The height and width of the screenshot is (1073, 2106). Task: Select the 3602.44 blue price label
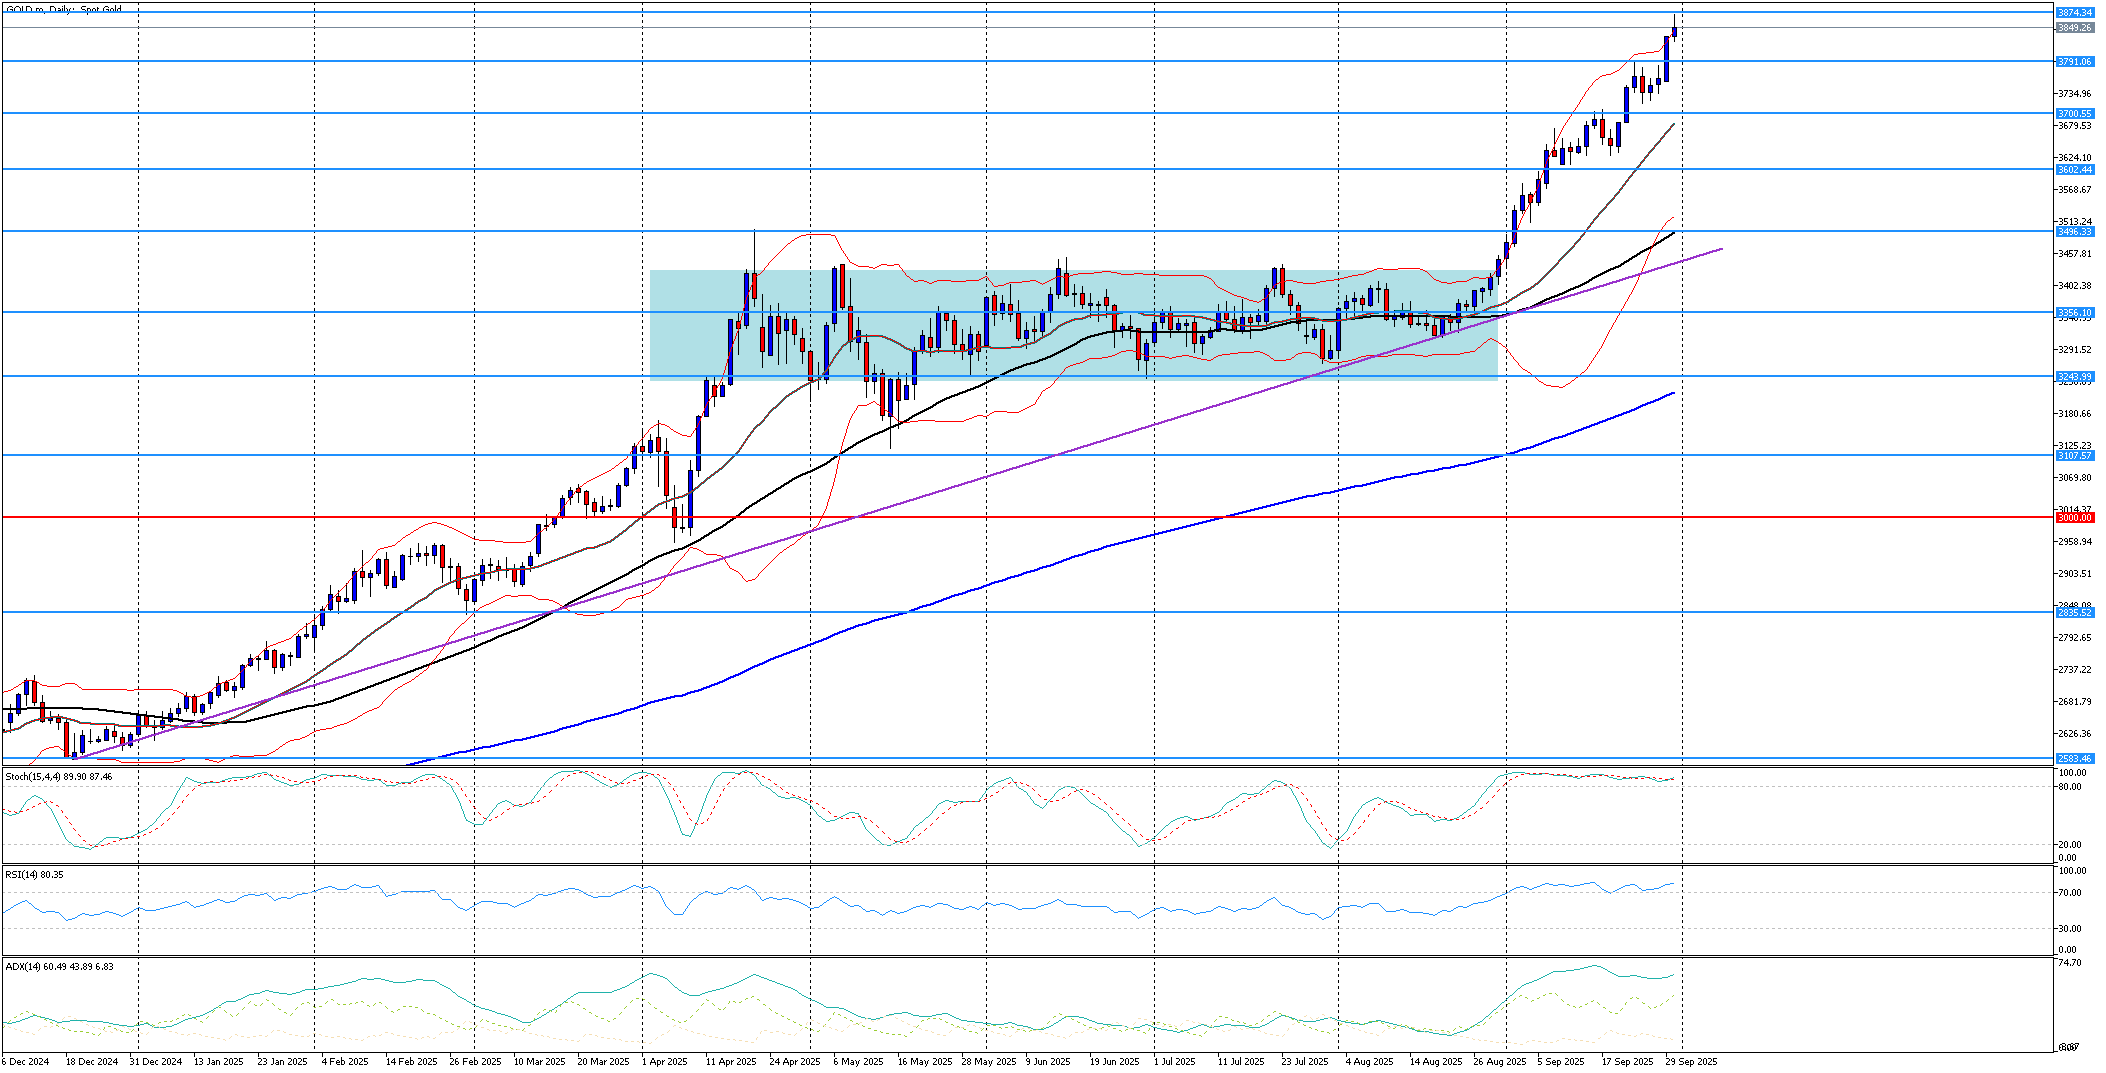[2074, 170]
